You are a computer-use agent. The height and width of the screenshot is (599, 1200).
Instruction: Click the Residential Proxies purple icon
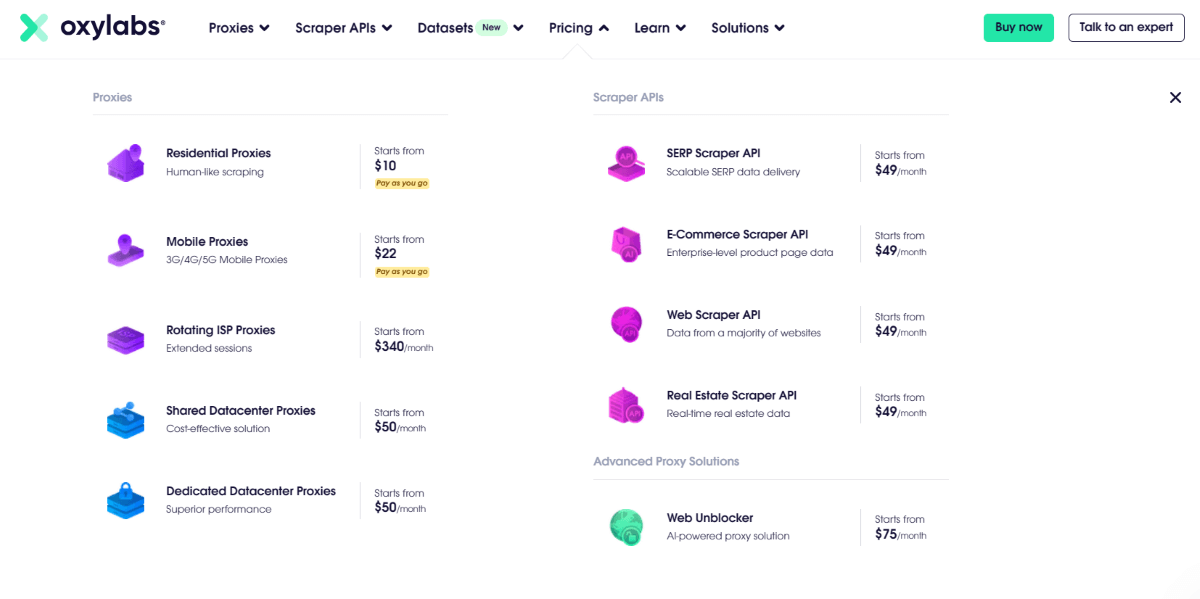126,162
